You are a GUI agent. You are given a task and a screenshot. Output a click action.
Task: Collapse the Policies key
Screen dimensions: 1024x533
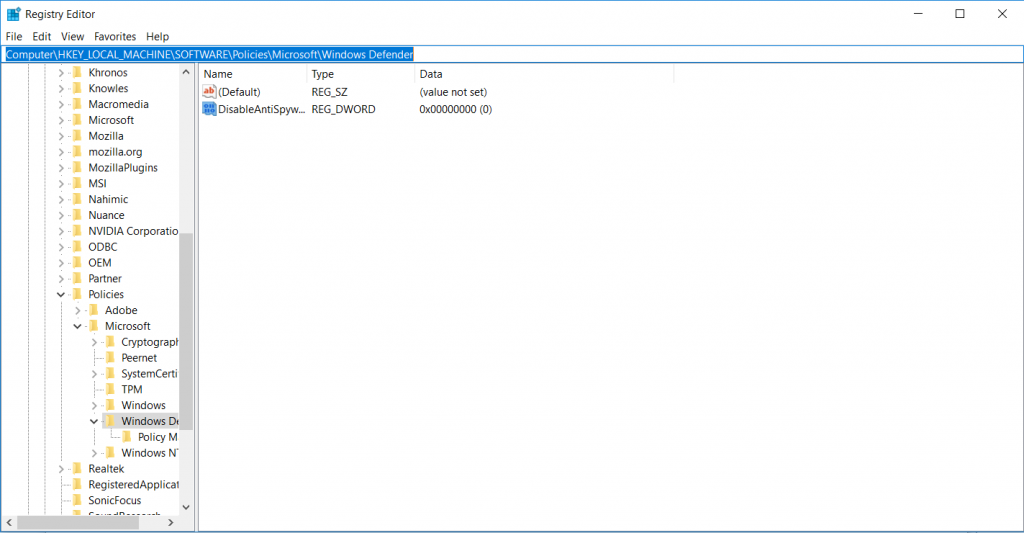[61, 295]
